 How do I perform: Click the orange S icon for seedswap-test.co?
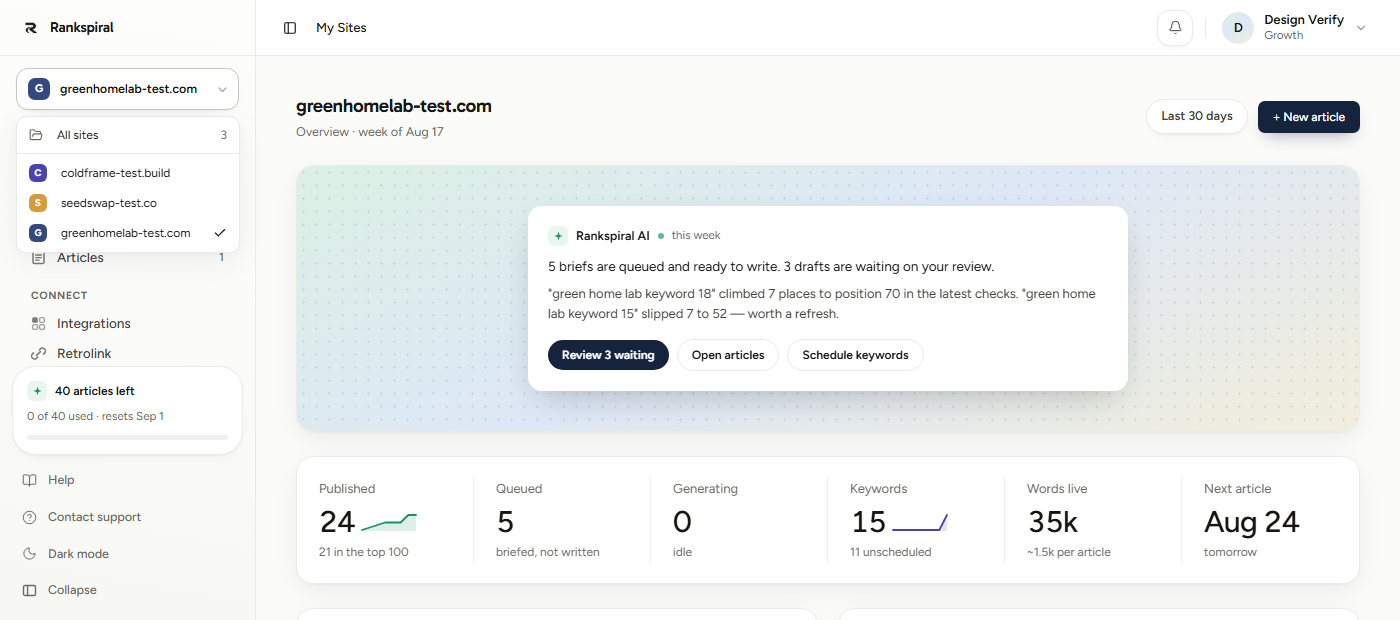(38, 203)
